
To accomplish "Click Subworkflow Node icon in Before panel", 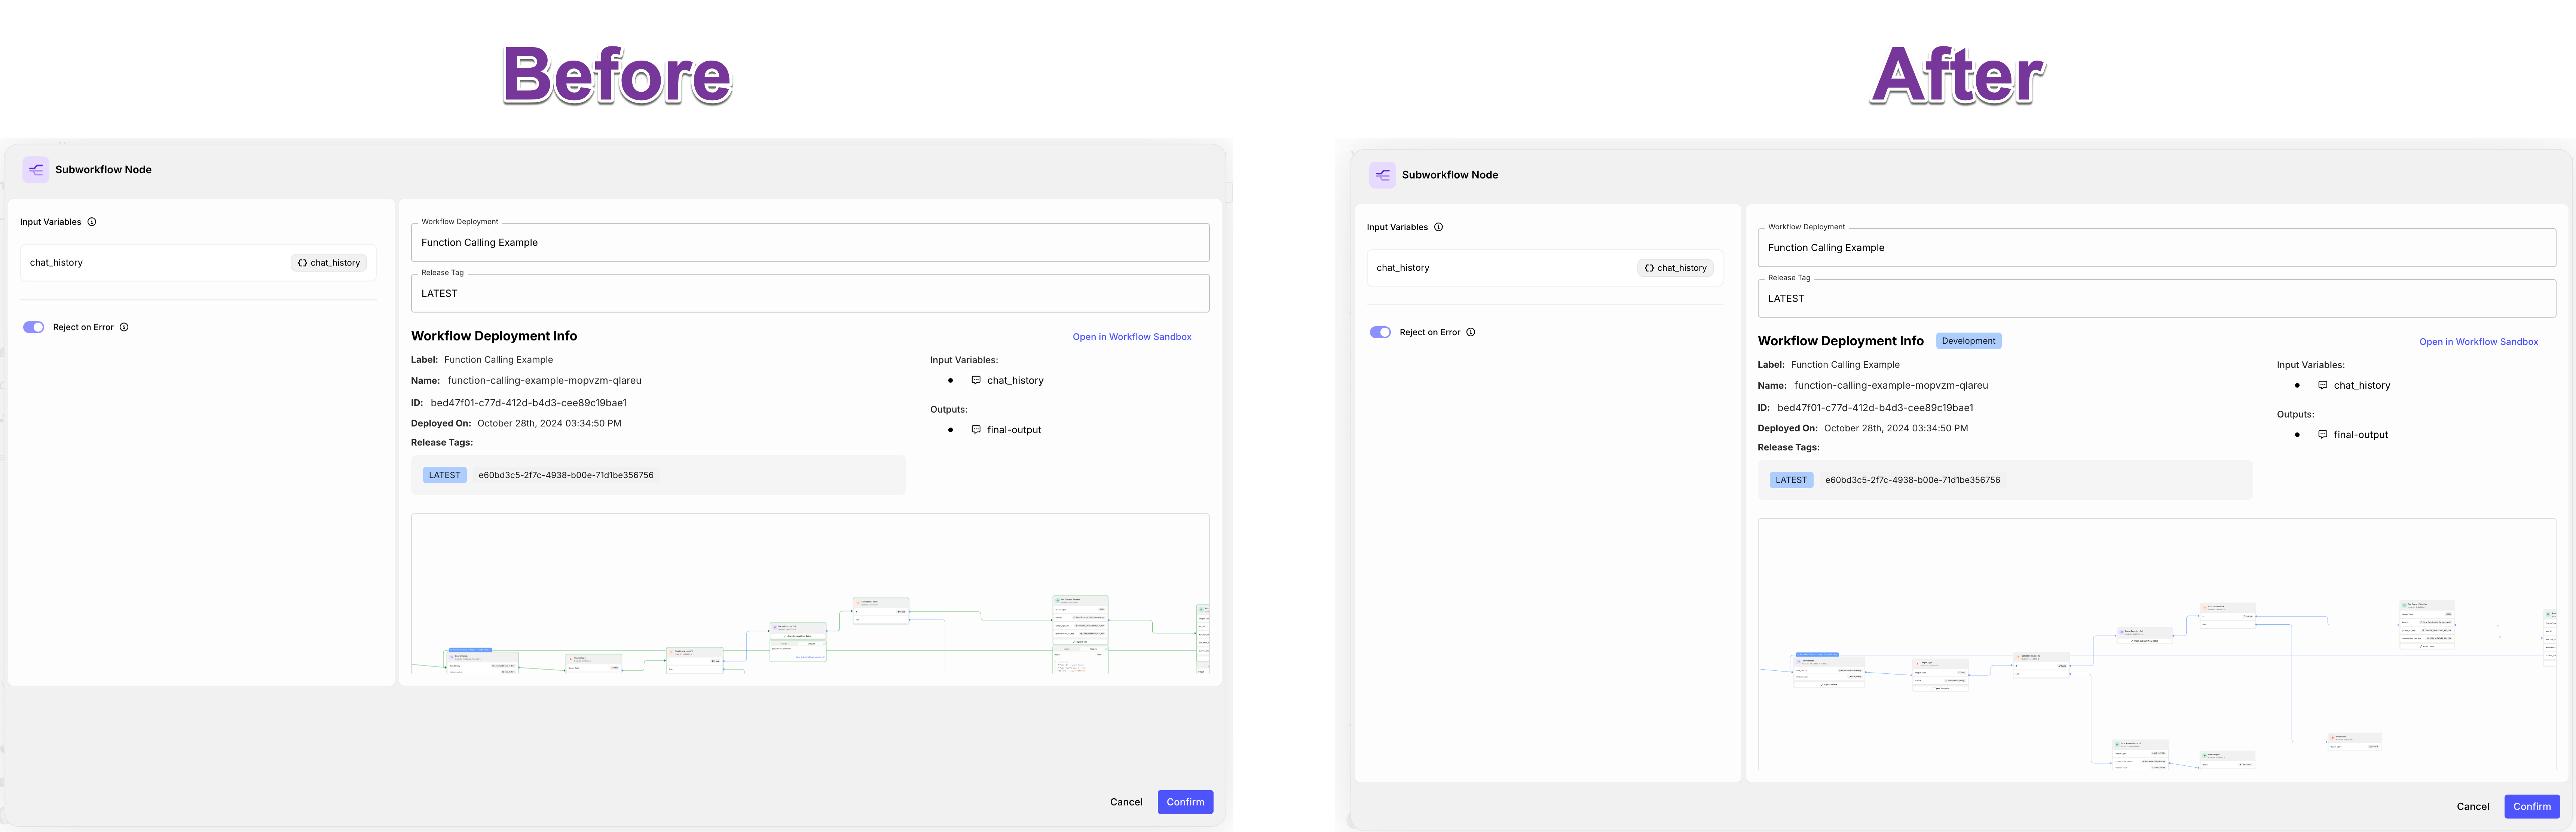I will coord(36,170).
